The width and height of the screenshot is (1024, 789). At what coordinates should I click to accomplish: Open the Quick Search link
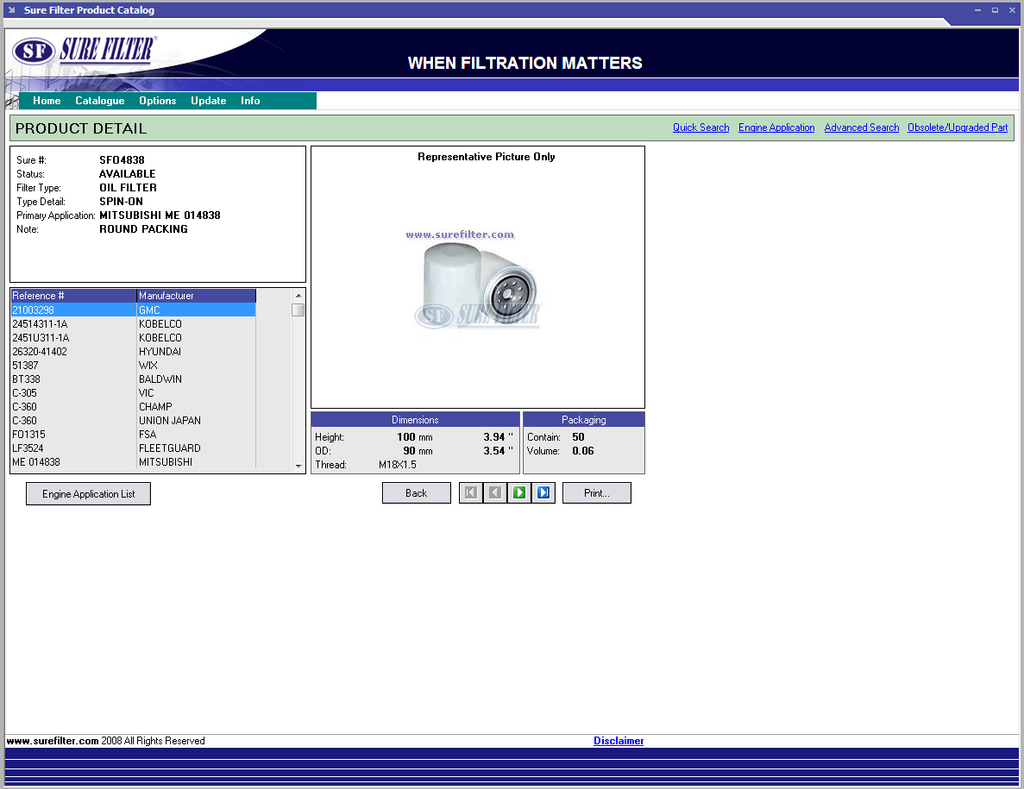coord(701,127)
